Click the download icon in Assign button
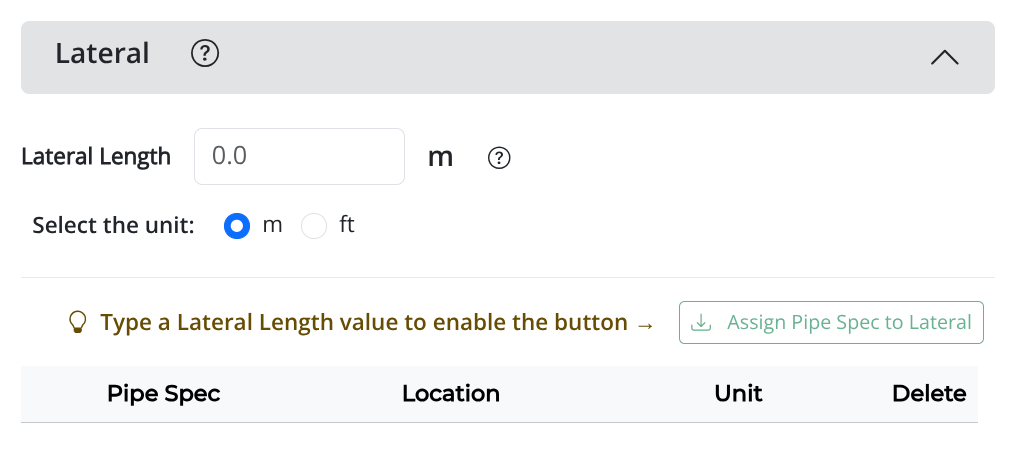Image resolution: width=1017 pixels, height=451 pixels. coord(701,323)
